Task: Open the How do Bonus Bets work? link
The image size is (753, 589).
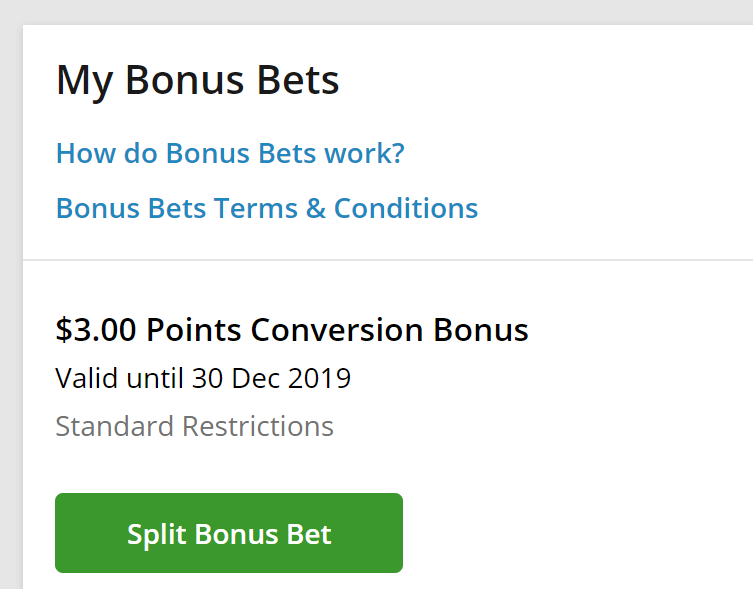Action: (x=230, y=154)
